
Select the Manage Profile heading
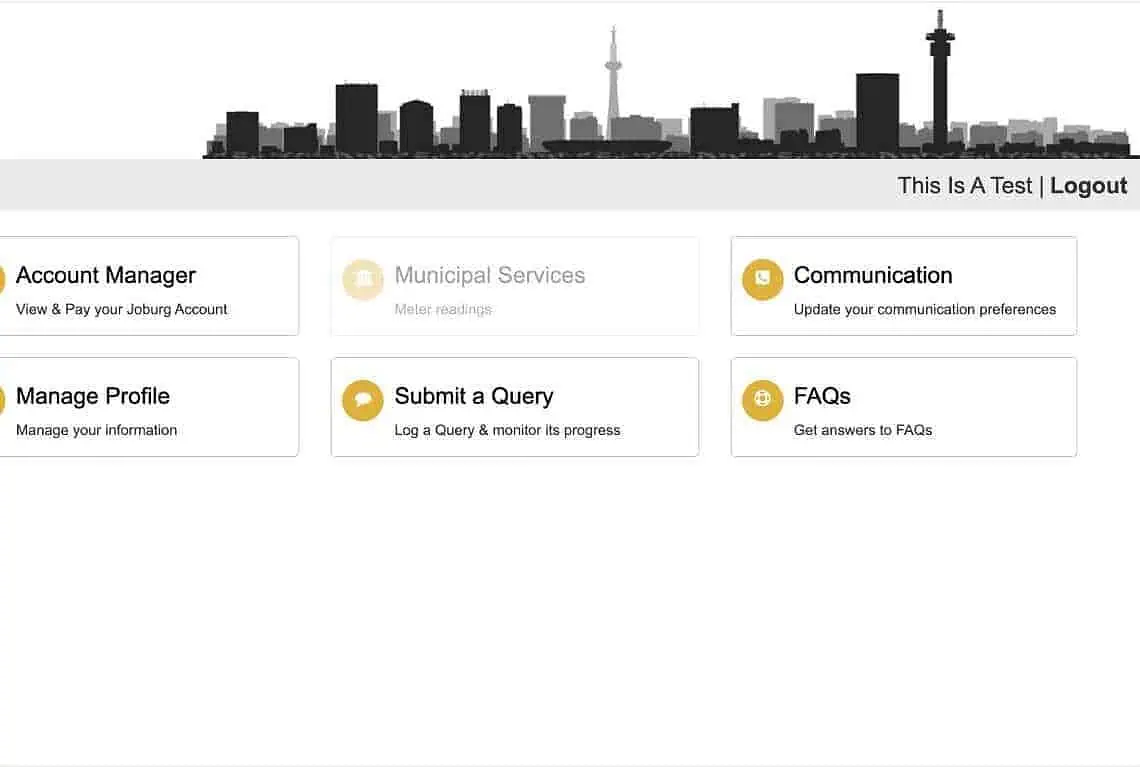(93, 396)
